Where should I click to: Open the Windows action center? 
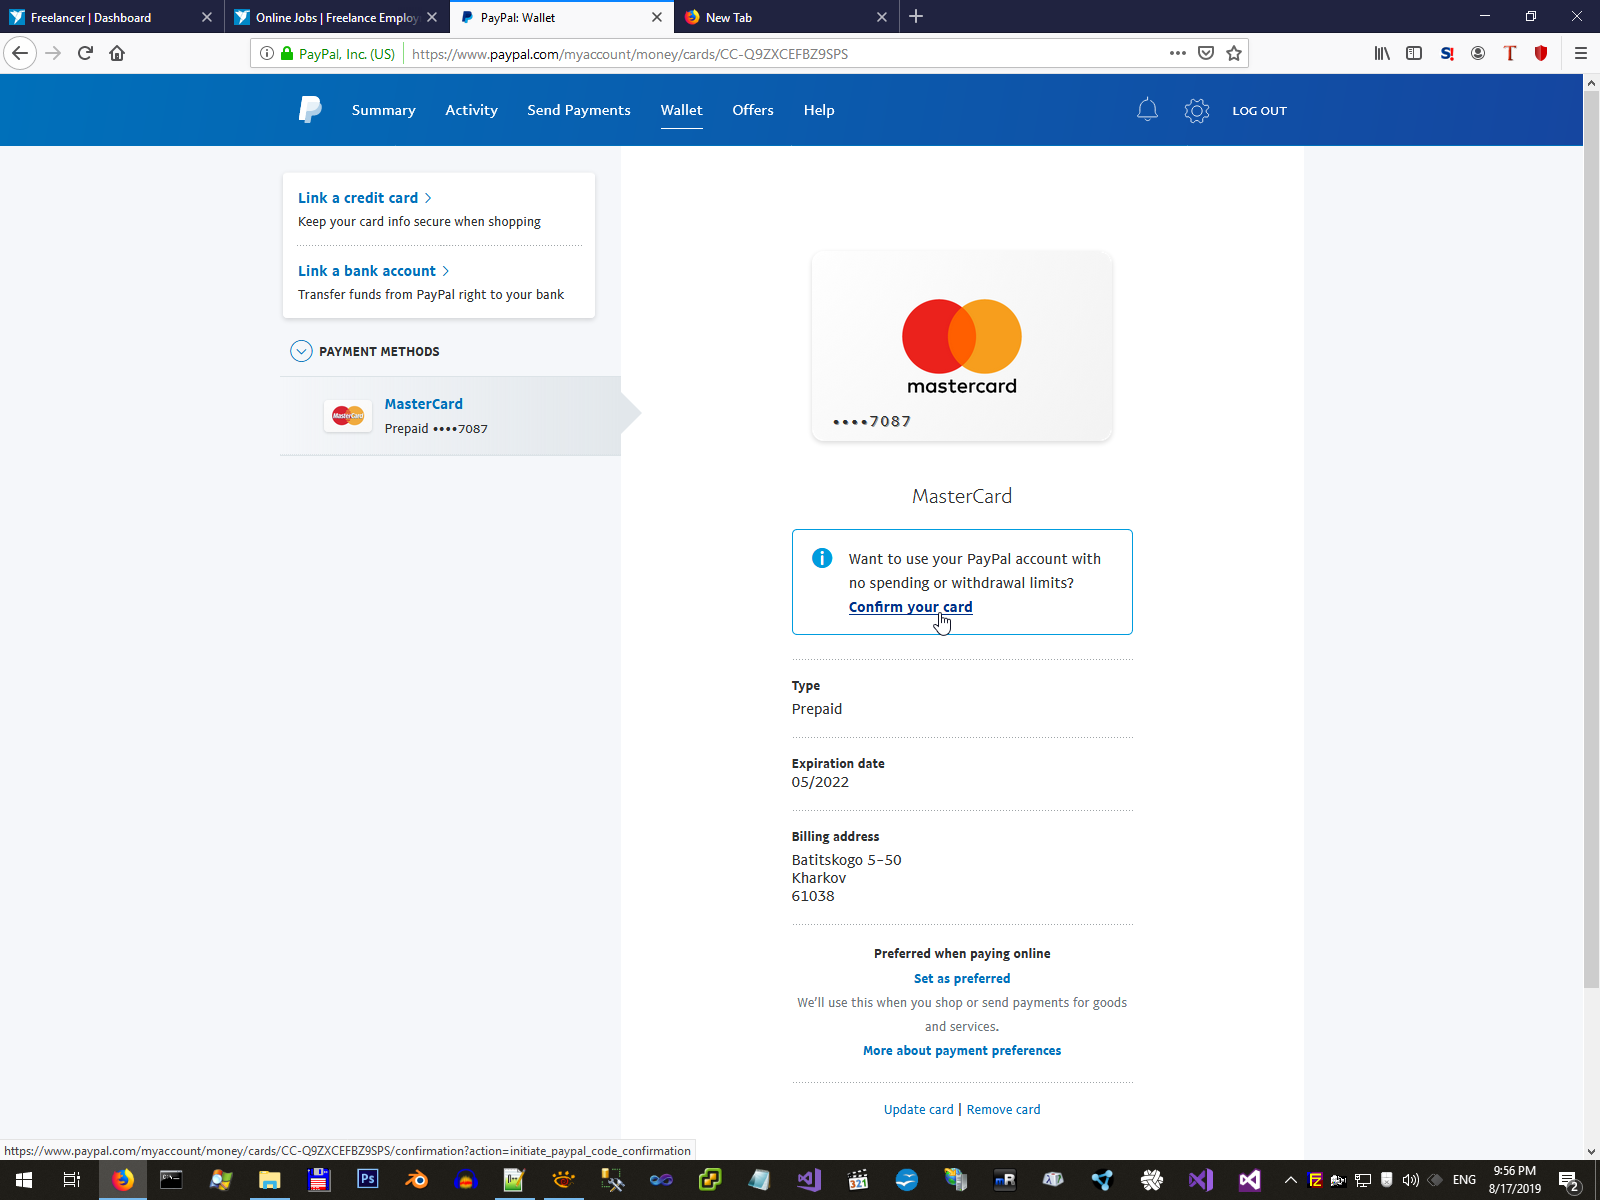(x=1569, y=1180)
